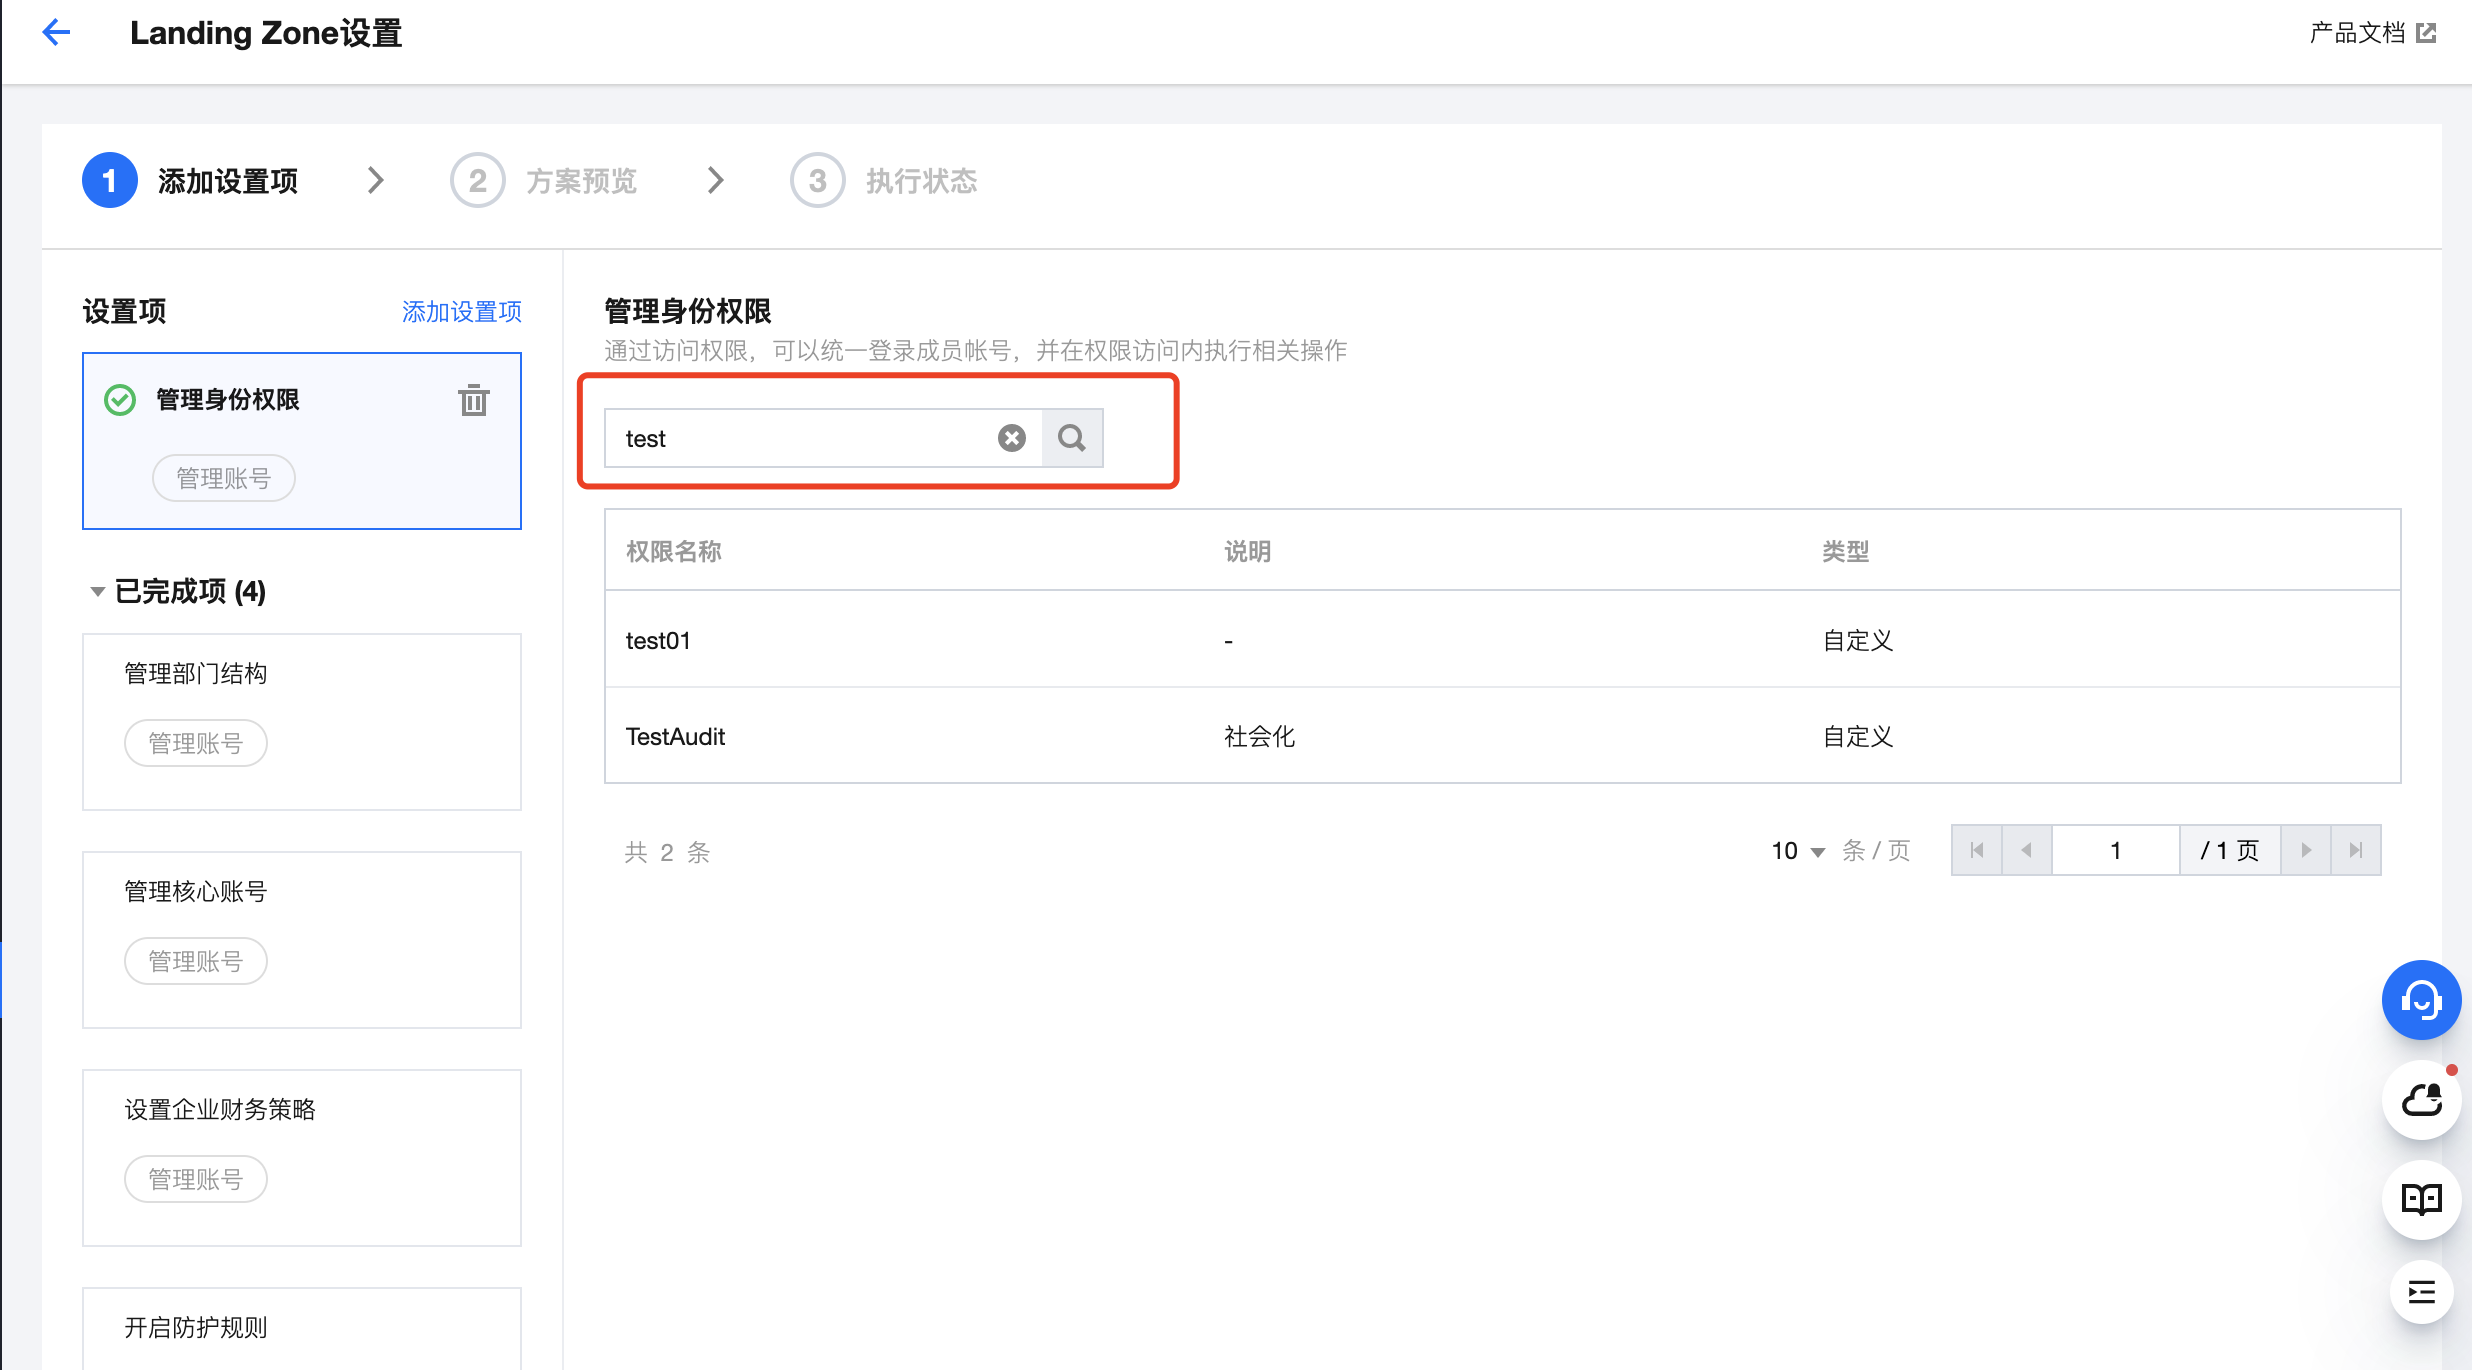Open the documentation book floating icon
The width and height of the screenshot is (2472, 1370).
pyautogui.click(x=2420, y=1198)
